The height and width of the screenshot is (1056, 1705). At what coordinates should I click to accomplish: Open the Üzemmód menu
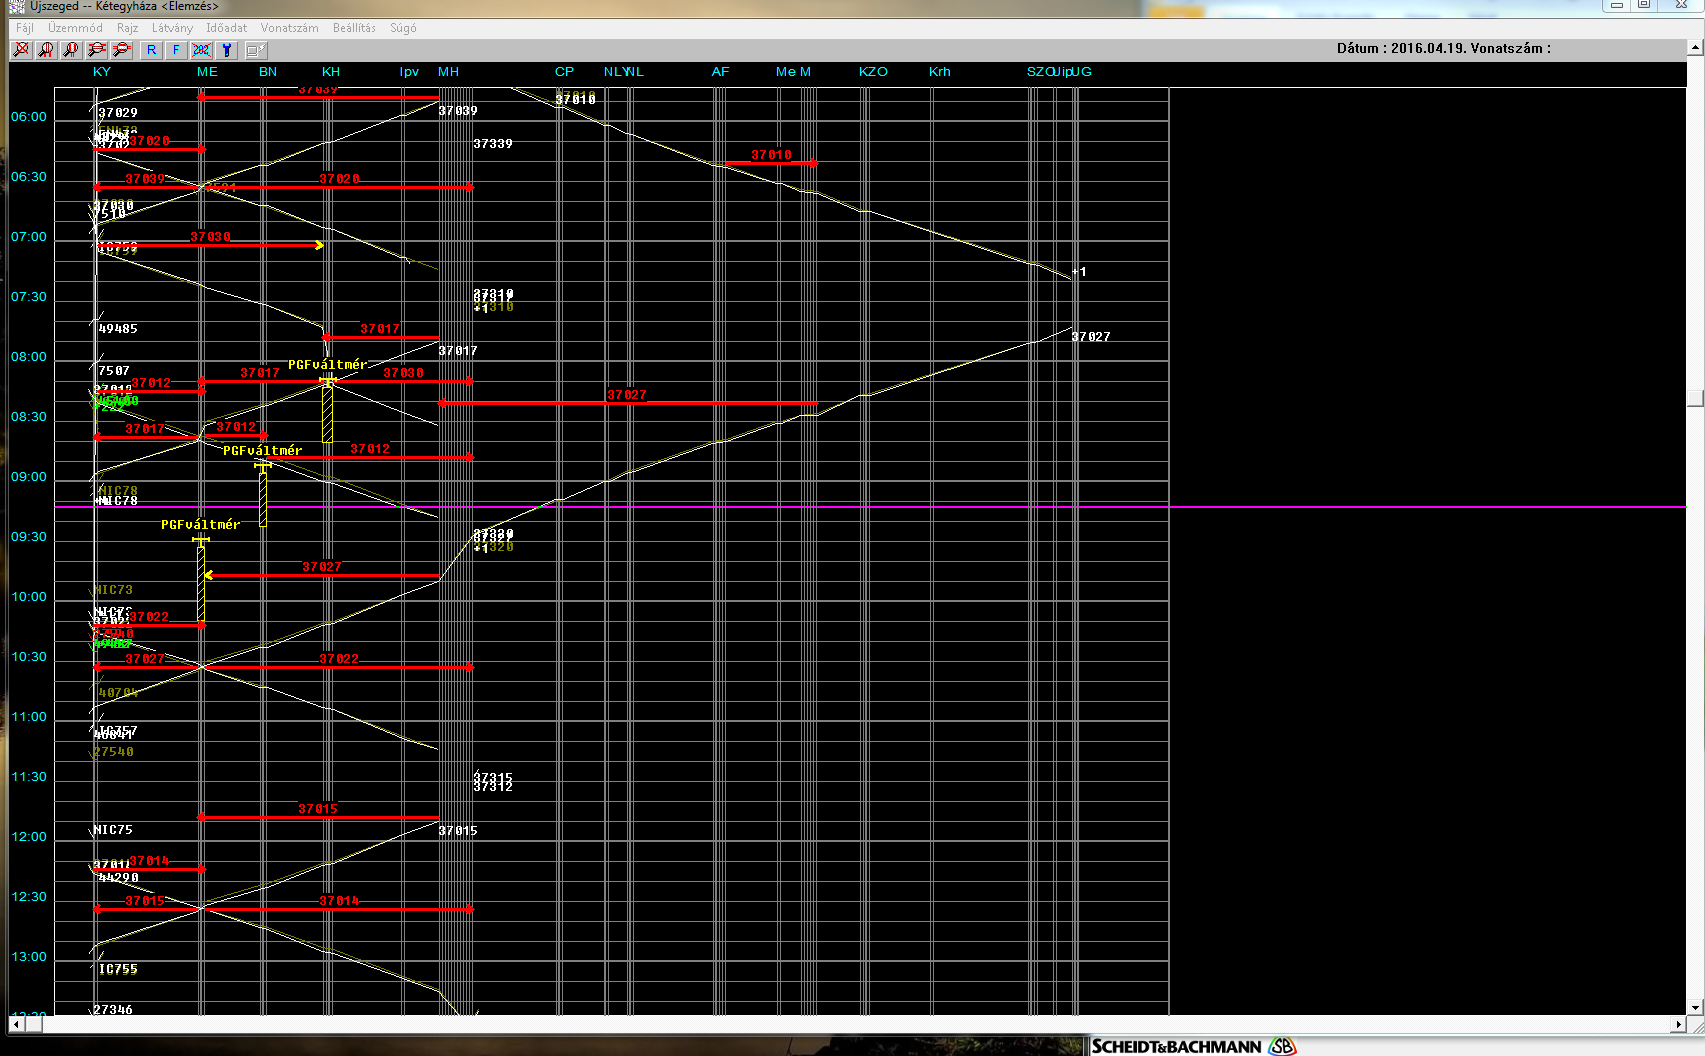(75, 28)
